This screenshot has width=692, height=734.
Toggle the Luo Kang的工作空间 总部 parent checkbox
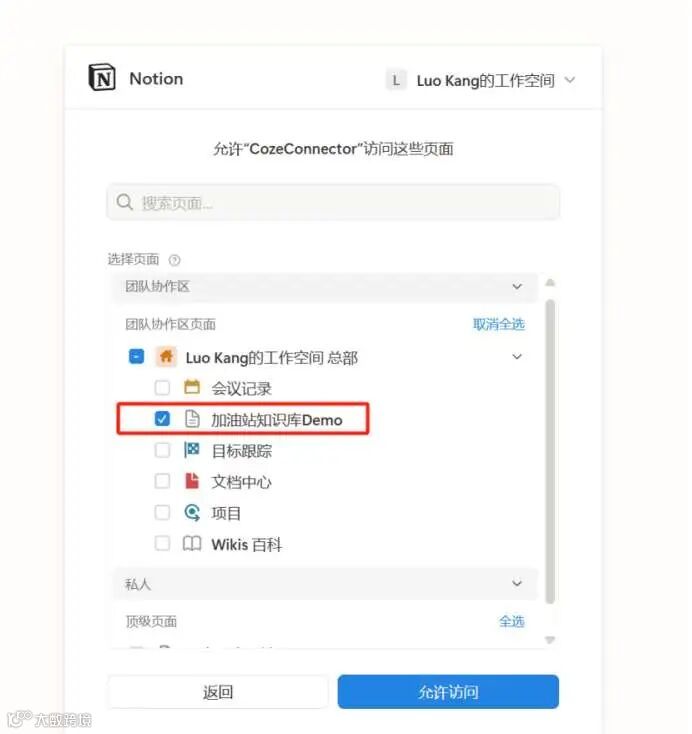(136, 356)
